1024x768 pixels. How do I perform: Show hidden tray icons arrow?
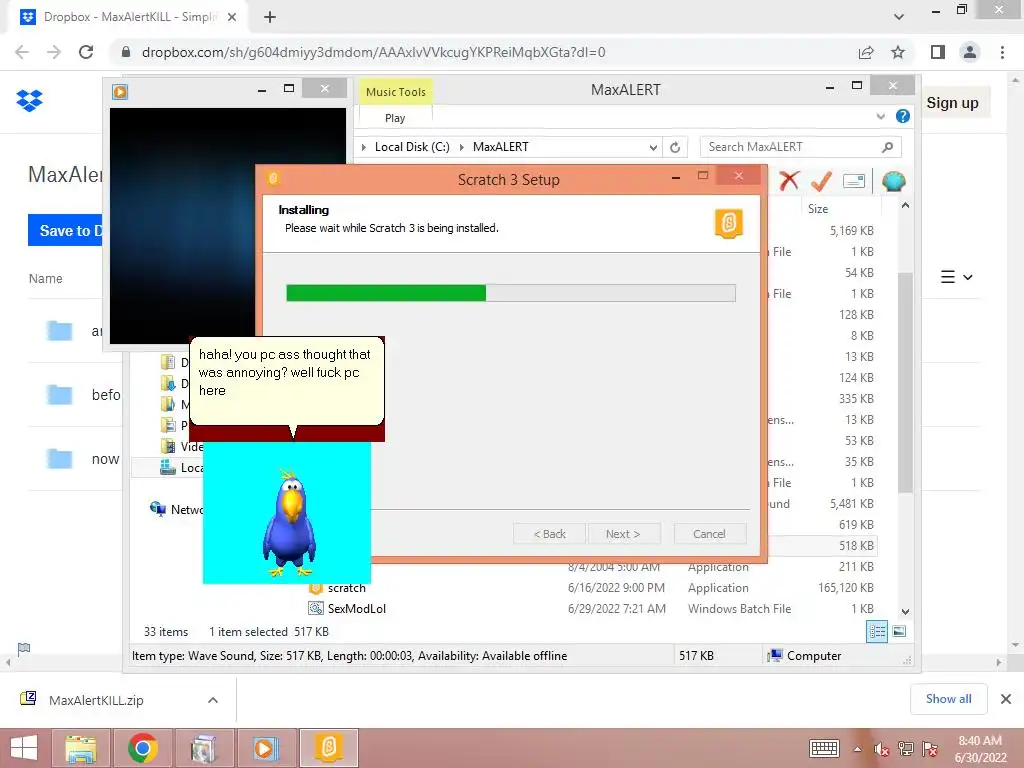coord(857,749)
